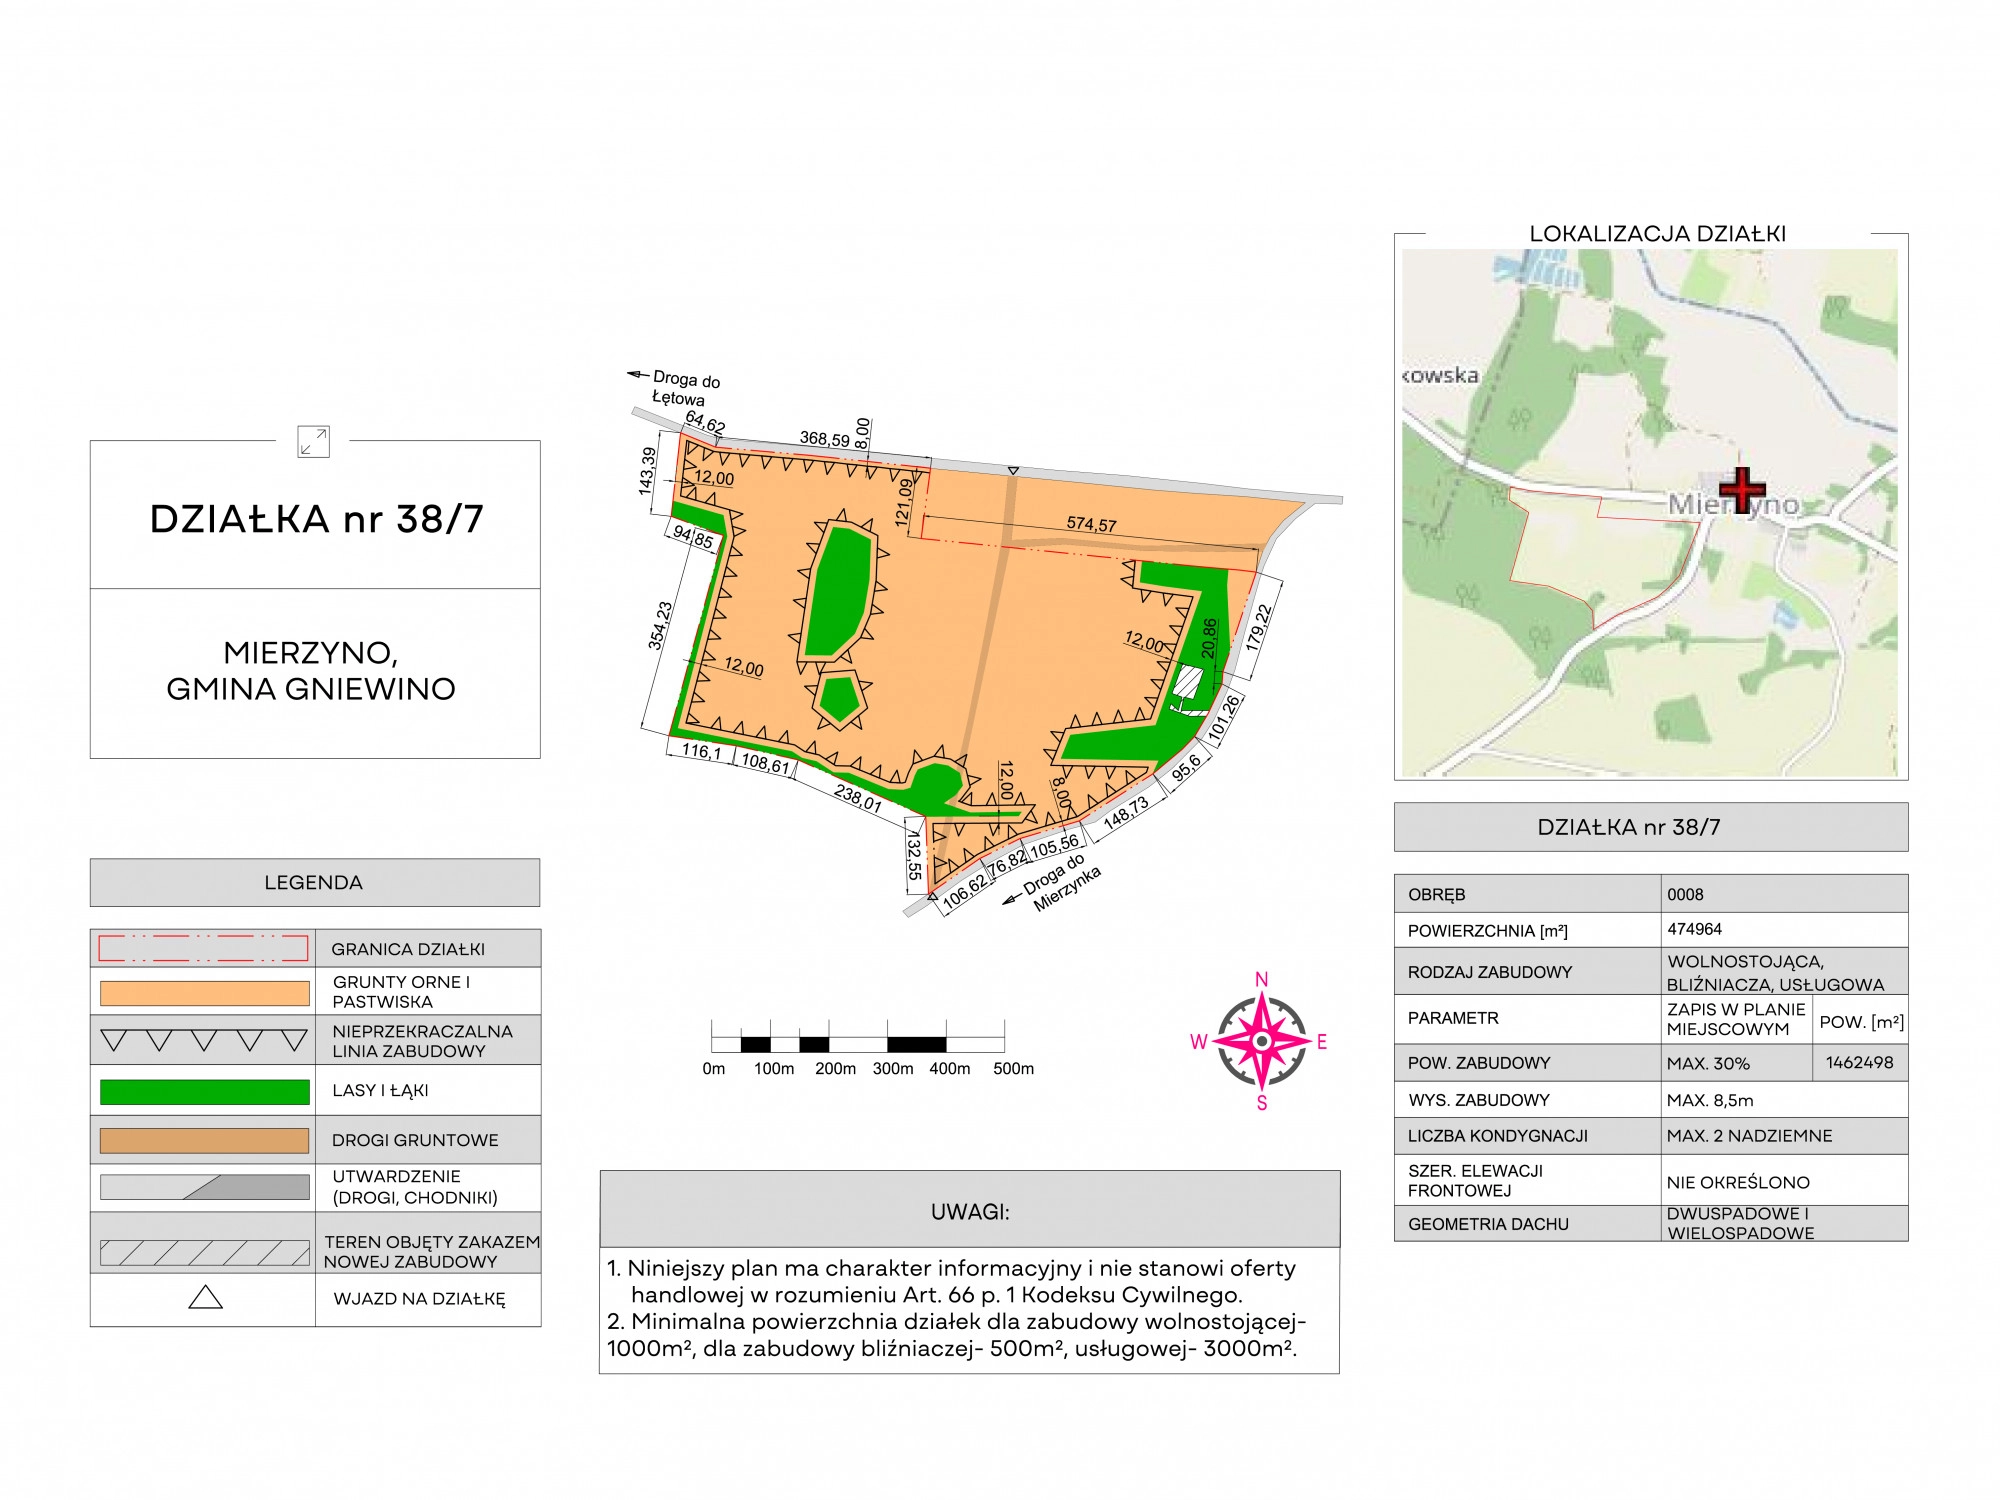Image resolution: width=2000 pixels, height=1500 pixels.
Task: Click the hatched new-building ban symbol in the legend
Action: coord(204,1252)
